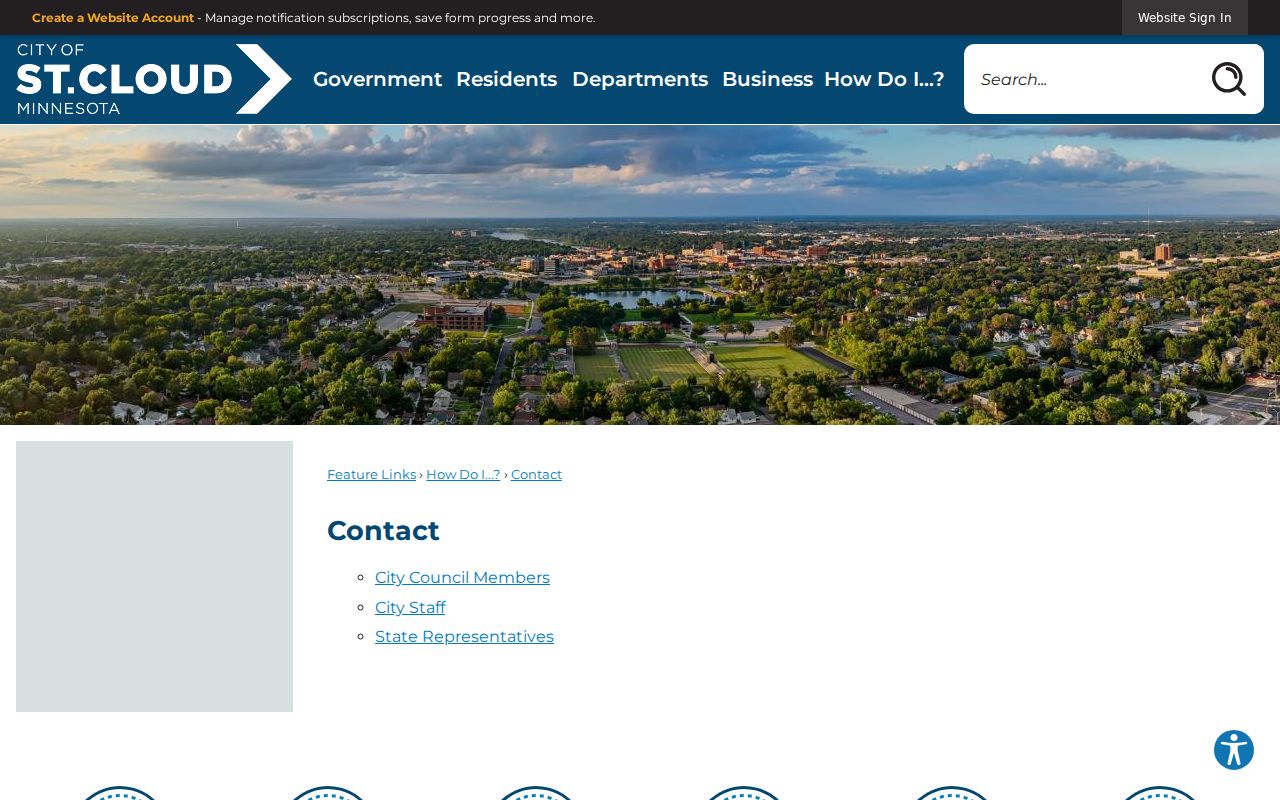This screenshot has width=1280, height=800.
Task: Click the Contact breadcrumb link
Action: pos(536,475)
